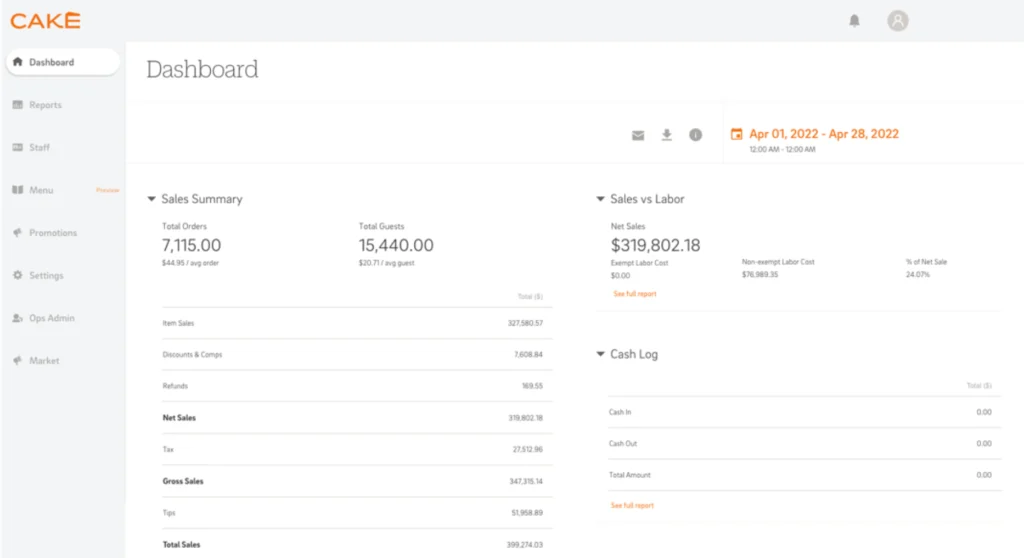Go to the Menu section in sidebar
The height and width of the screenshot is (558, 1024).
click(41, 190)
